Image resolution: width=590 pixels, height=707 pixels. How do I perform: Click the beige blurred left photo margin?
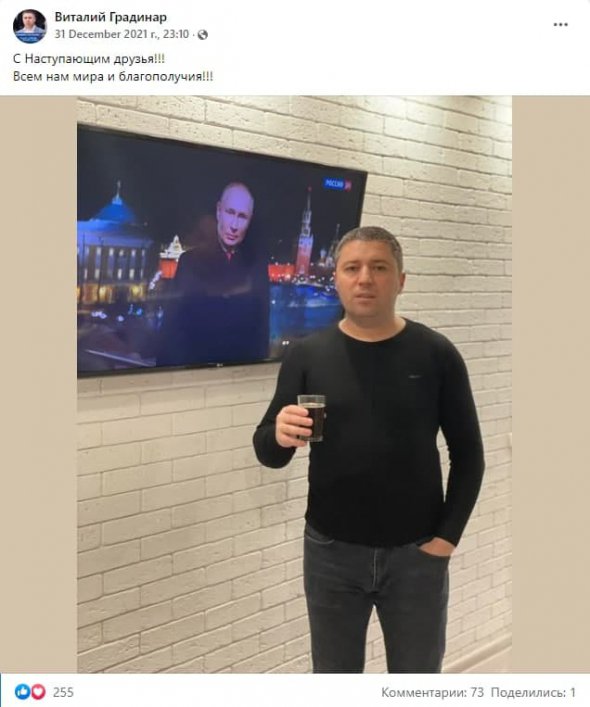click(x=39, y=384)
